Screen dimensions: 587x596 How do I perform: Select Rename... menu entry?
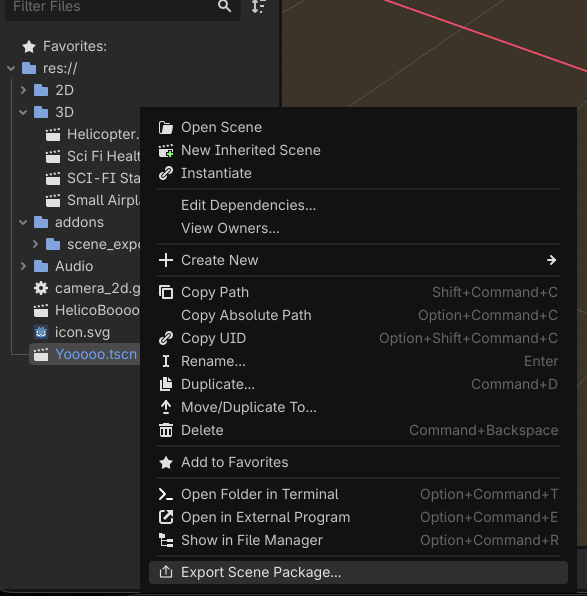coord(359,361)
